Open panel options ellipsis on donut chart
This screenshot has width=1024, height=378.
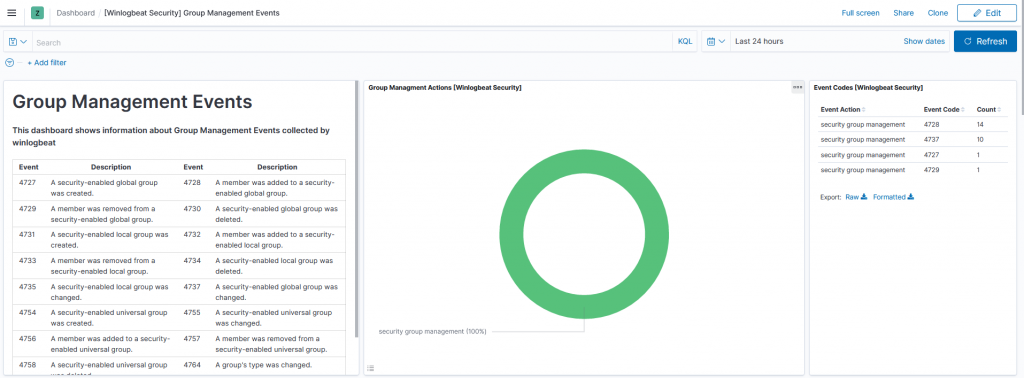pos(797,87)
